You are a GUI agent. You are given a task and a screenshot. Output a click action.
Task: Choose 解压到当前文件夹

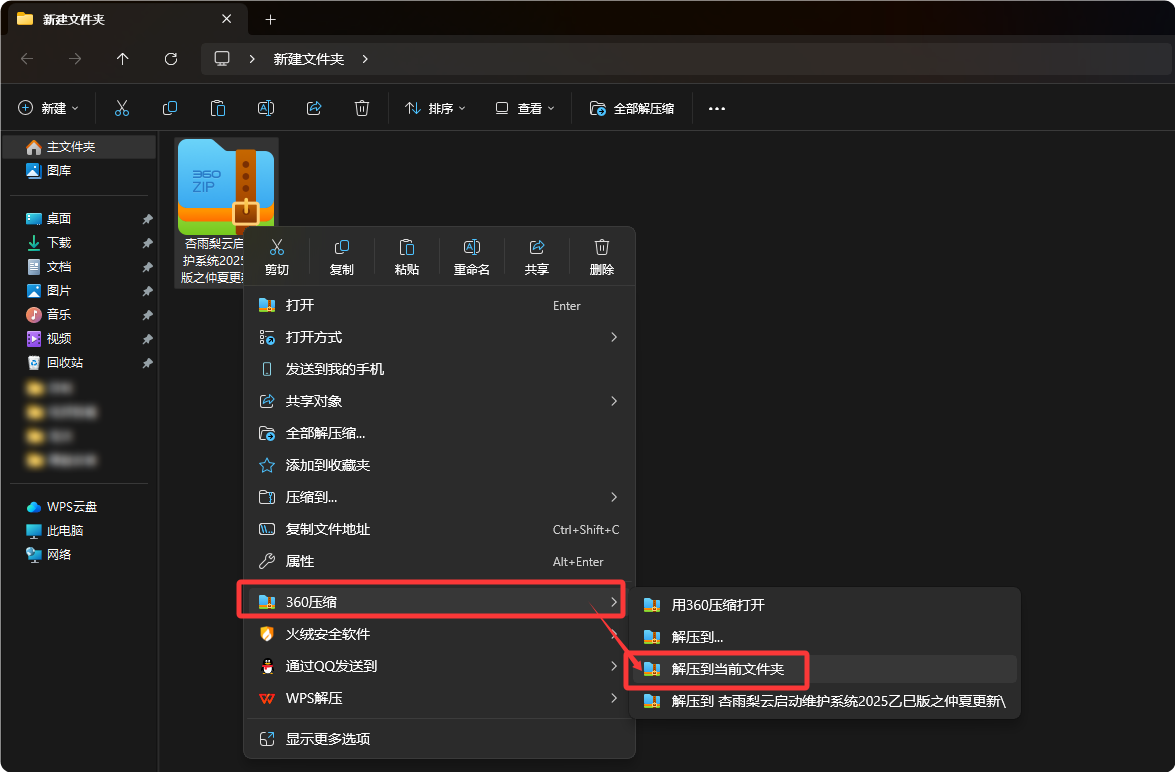(824, 669)
